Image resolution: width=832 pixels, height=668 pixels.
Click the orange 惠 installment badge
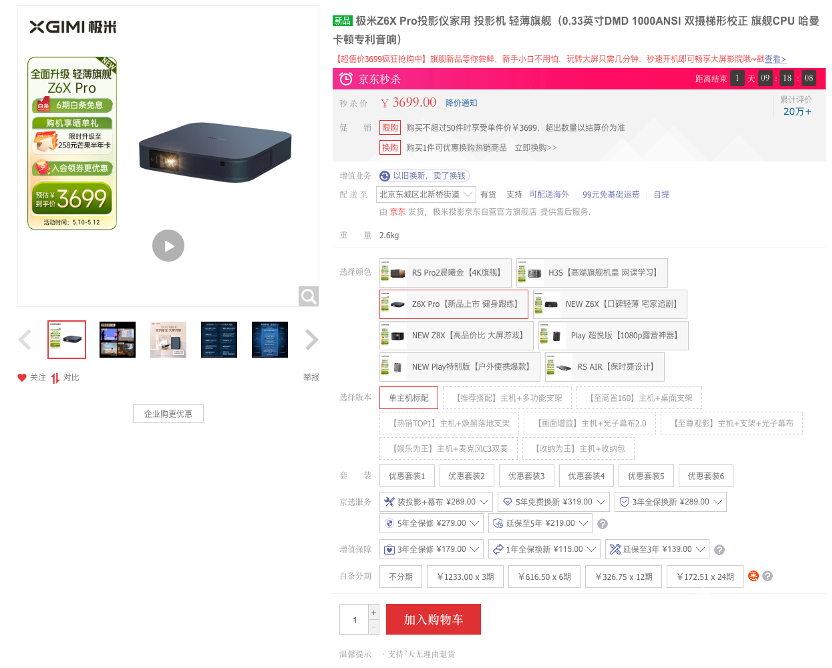(753, 576)
